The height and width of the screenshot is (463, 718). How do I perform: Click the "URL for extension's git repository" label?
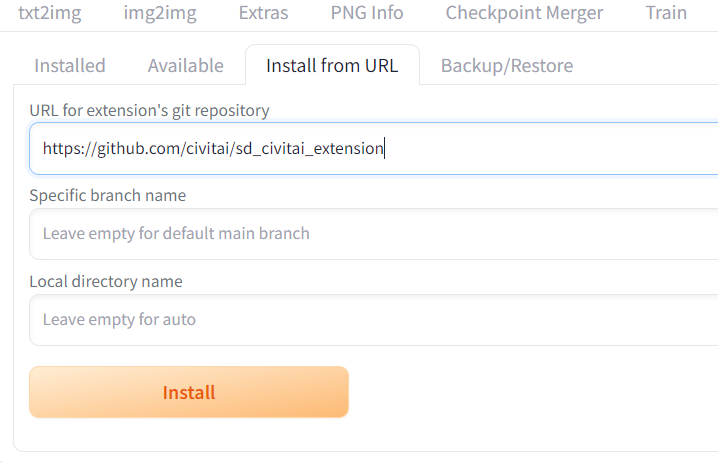click(149, 110)
